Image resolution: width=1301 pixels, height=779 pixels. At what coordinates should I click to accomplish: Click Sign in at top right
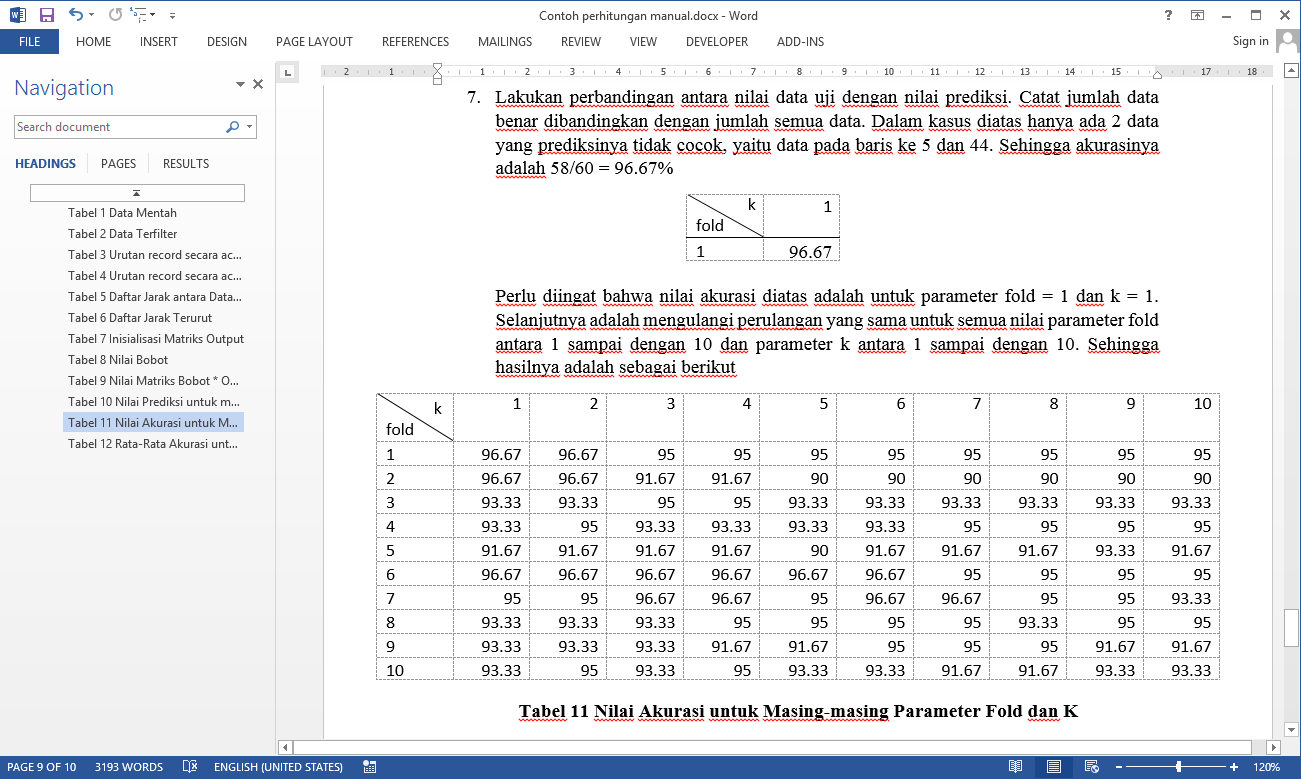1250,41
